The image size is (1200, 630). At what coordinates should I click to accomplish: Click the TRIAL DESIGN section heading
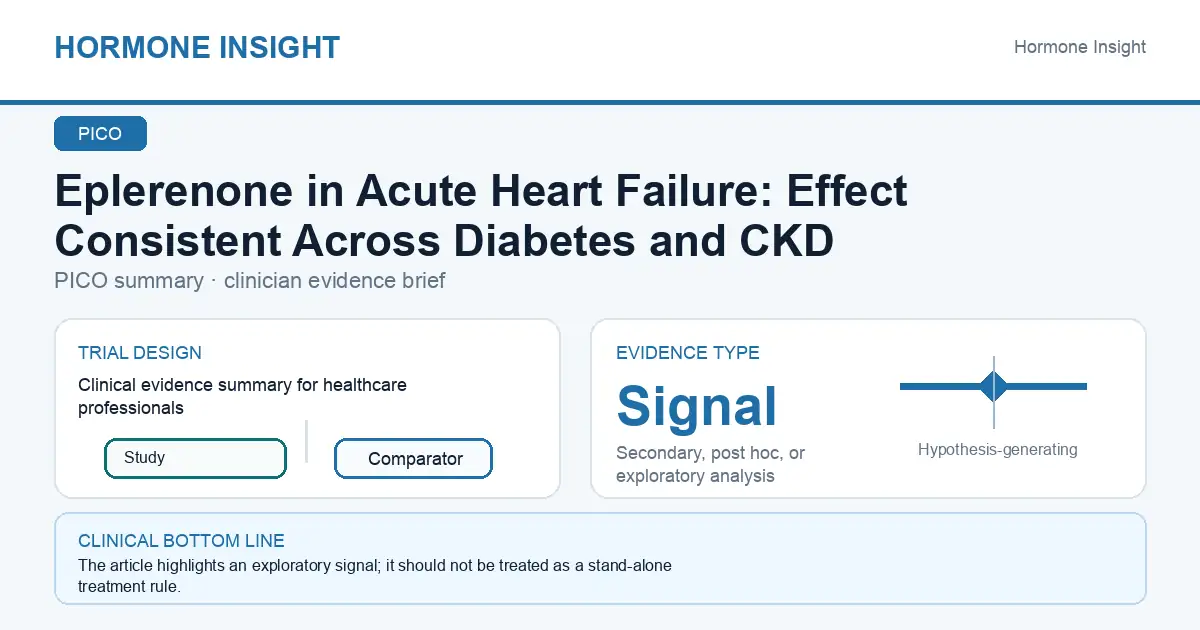coord(140,353)
